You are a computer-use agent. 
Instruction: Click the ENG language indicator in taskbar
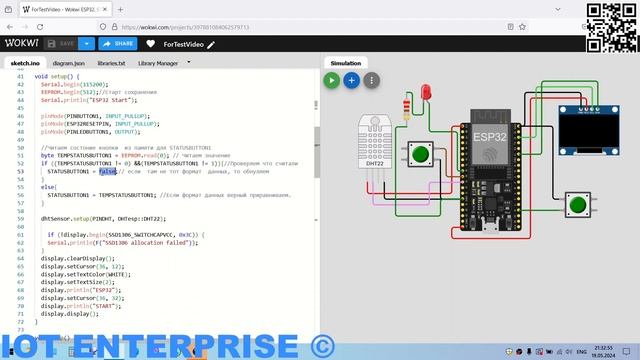click(582, 351)
